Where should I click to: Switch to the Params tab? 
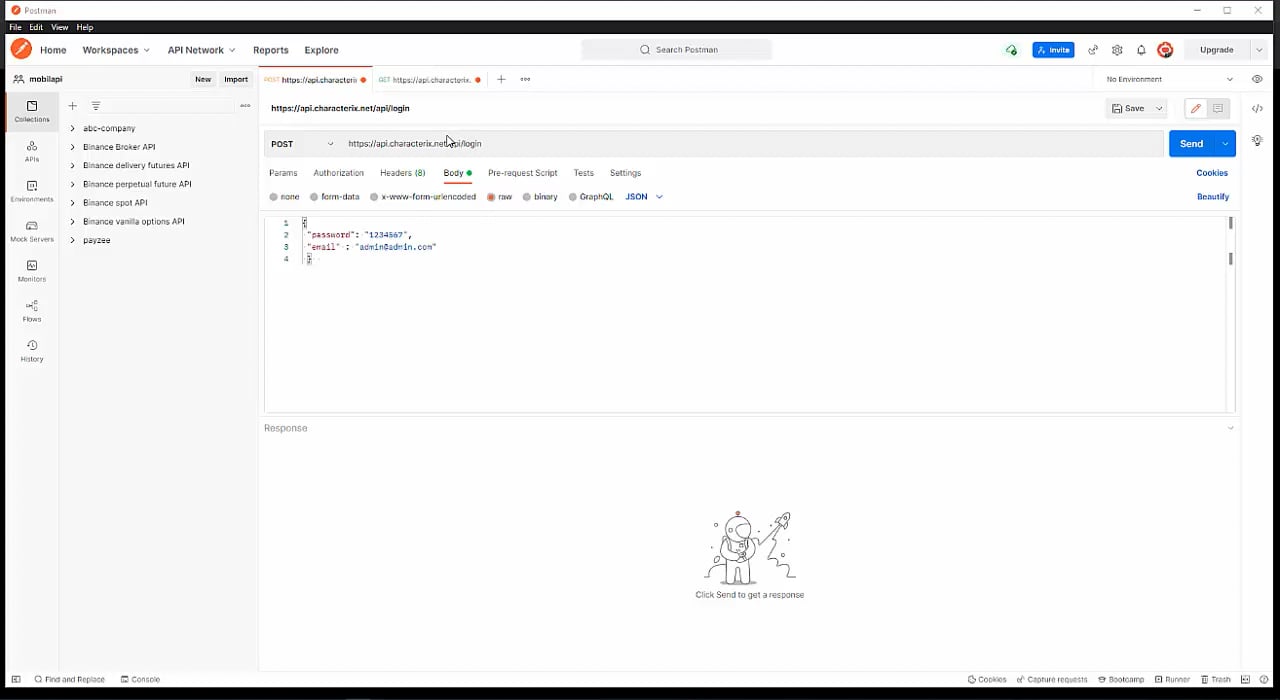[283, 173]
